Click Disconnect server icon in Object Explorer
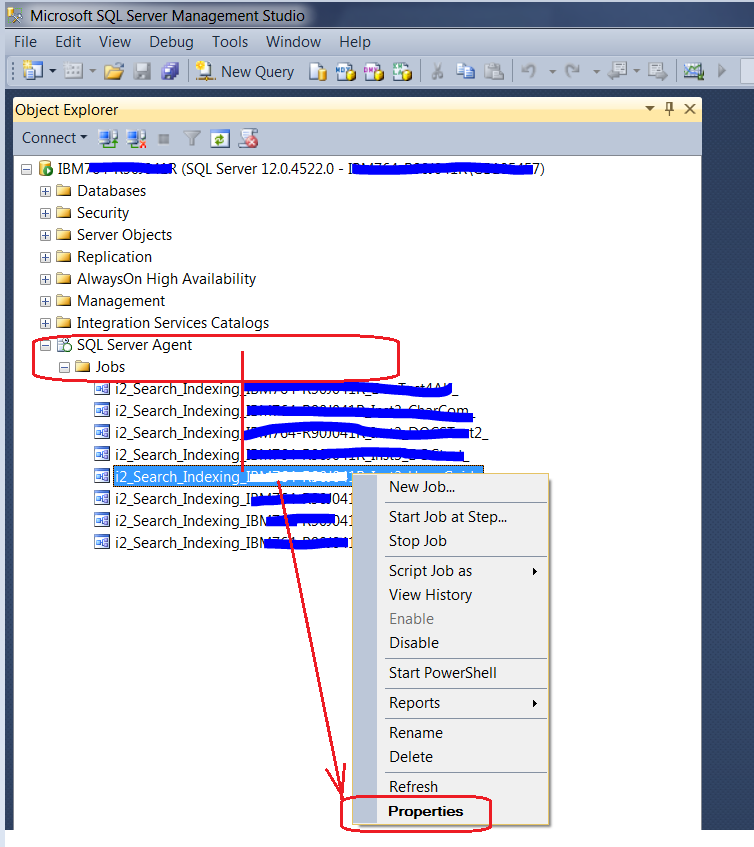Viewport: 754px width, 847px height. [x=136, y=138]
